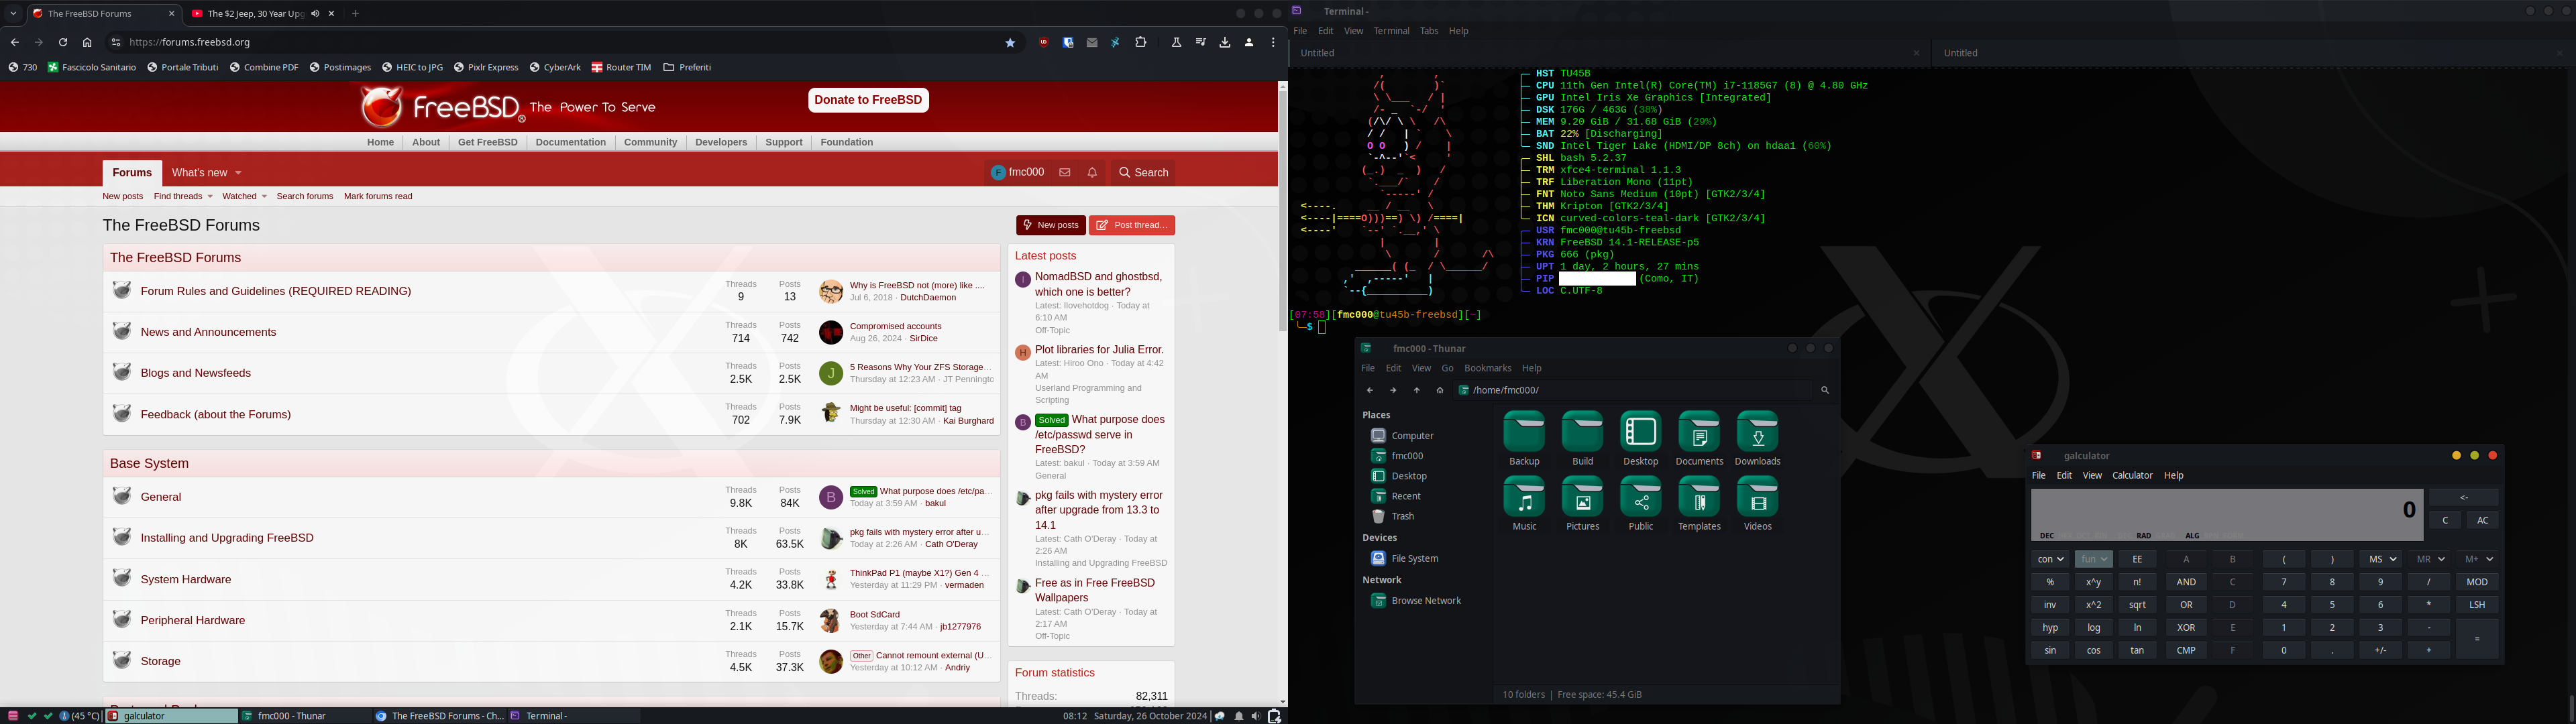This screenshot has height=724, width=2576.
Task: Click bookmark star in address bar
Action: coord(1010,42)
